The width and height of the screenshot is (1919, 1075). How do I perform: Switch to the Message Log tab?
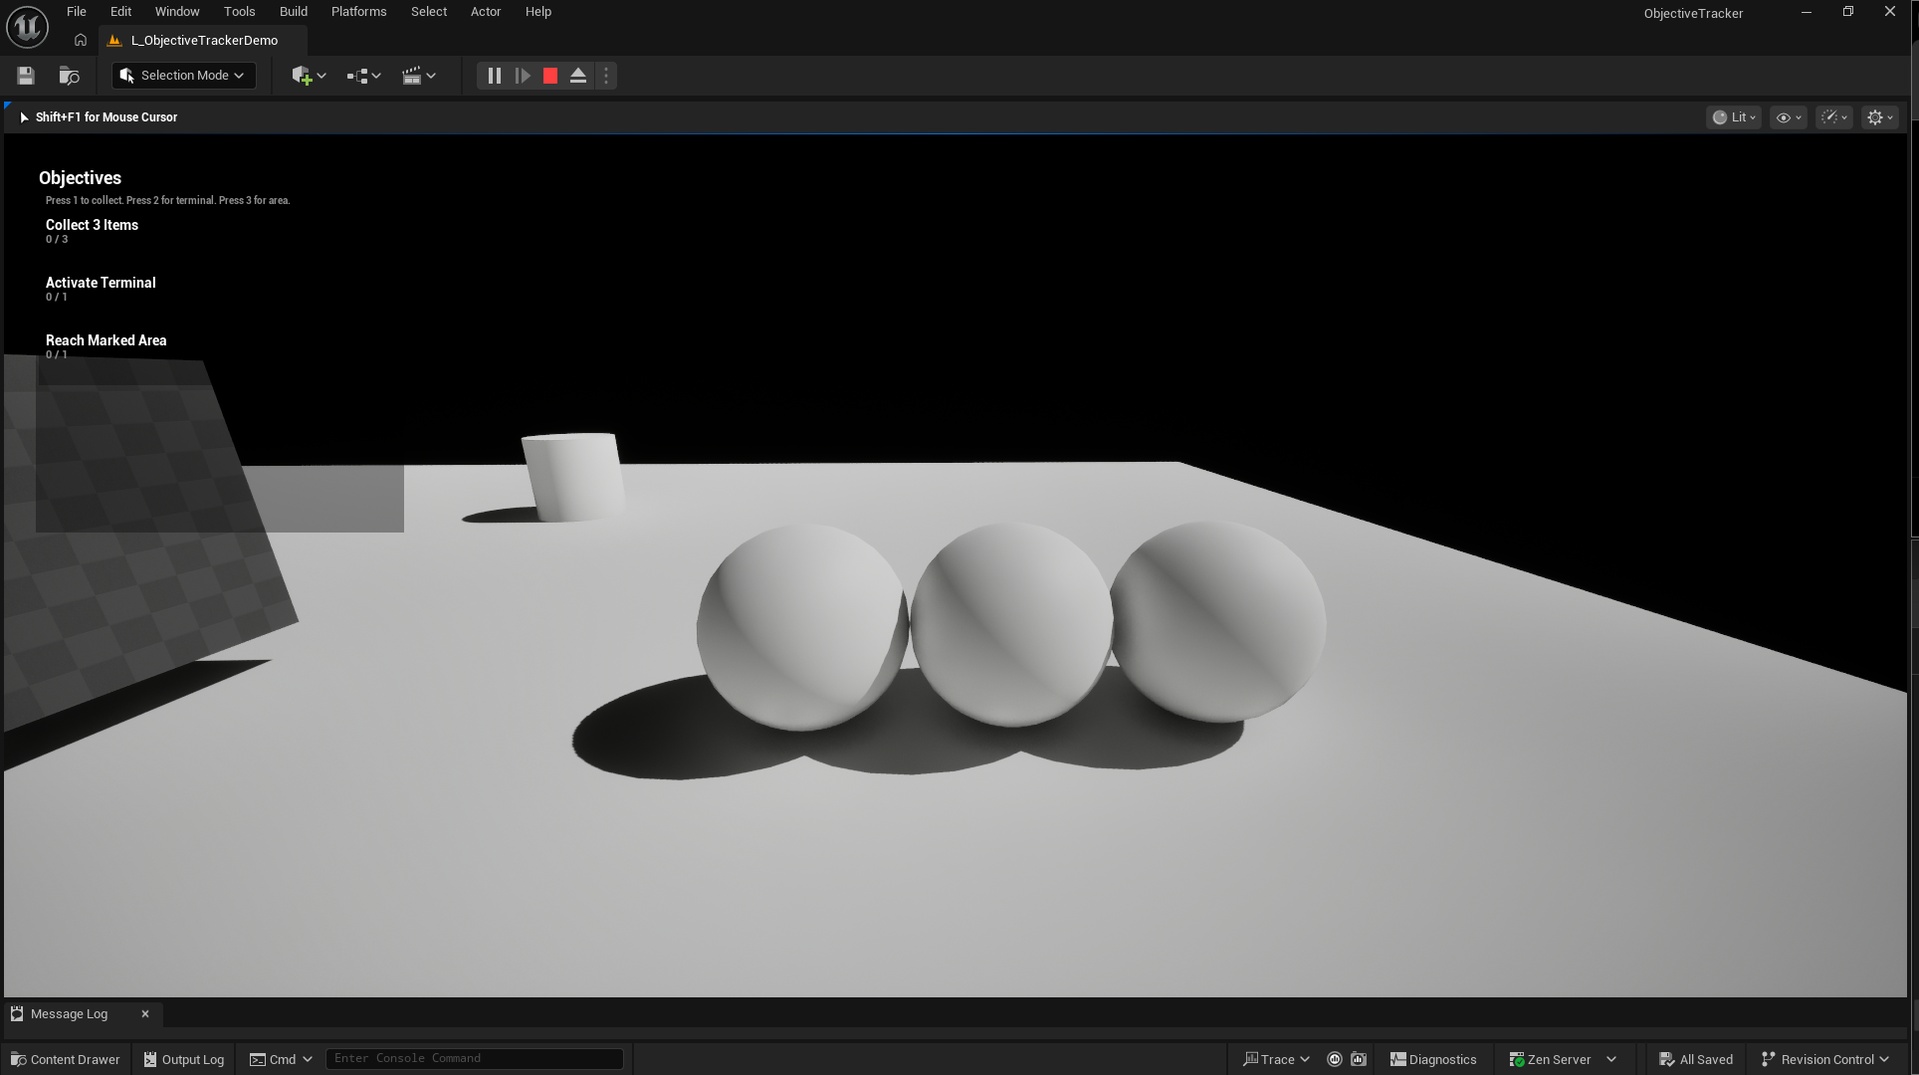point(69,1014)
